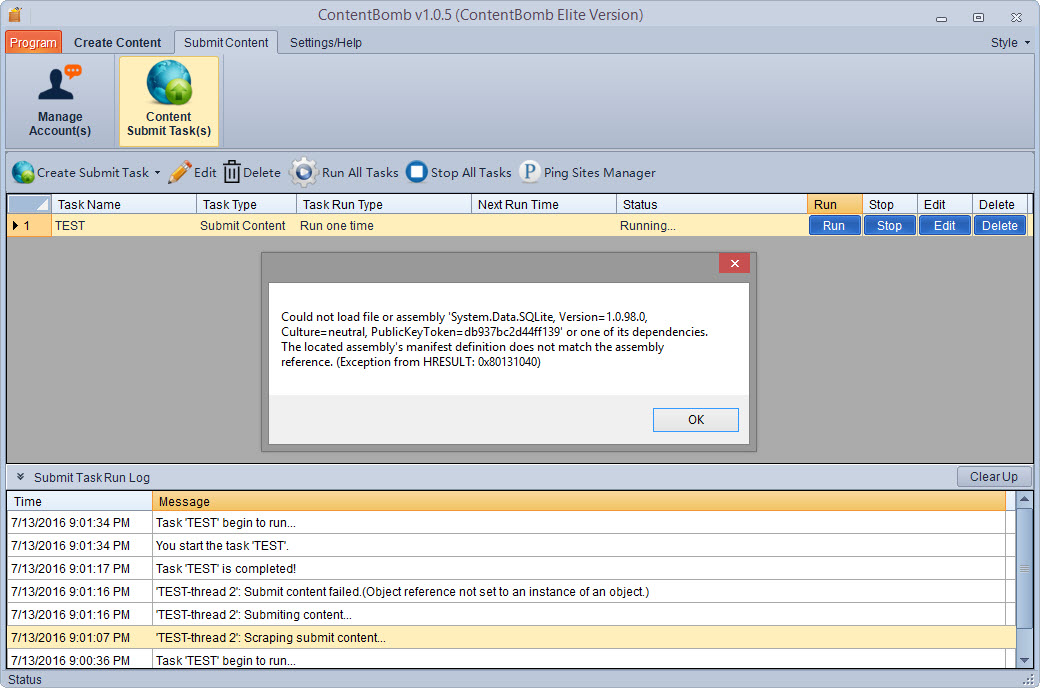Click the Delete trash can icon

click(x=232, y=172)
